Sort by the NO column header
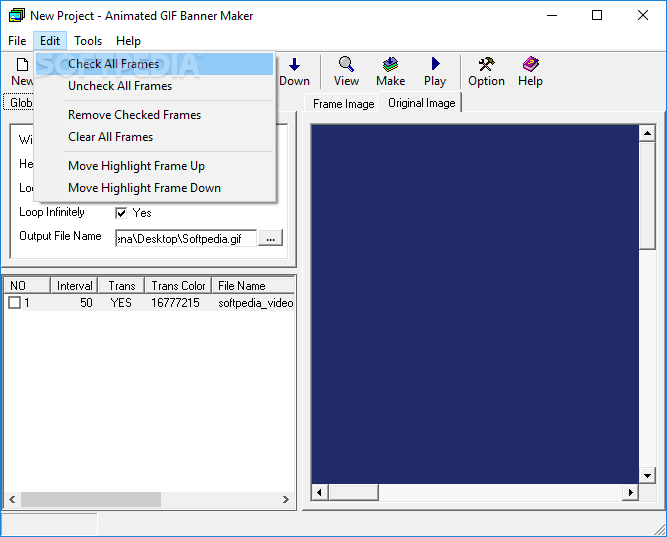Image resolution: width=667 pixels, height=537 pixels. pos(27,286)
